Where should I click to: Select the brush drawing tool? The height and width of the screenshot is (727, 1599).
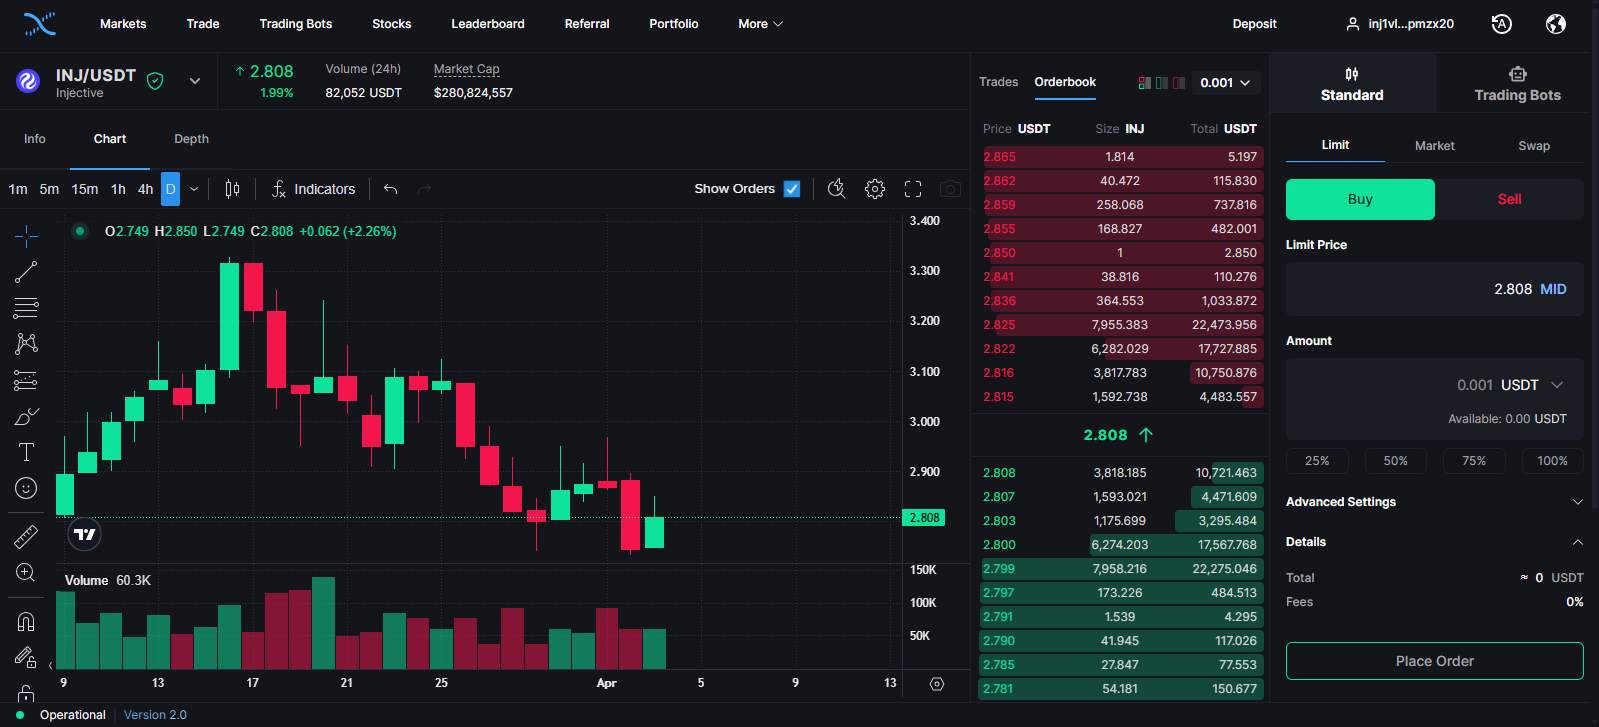click(26, 416)
